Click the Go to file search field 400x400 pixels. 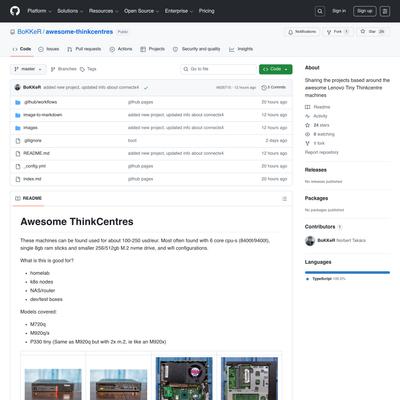point(218,69)
